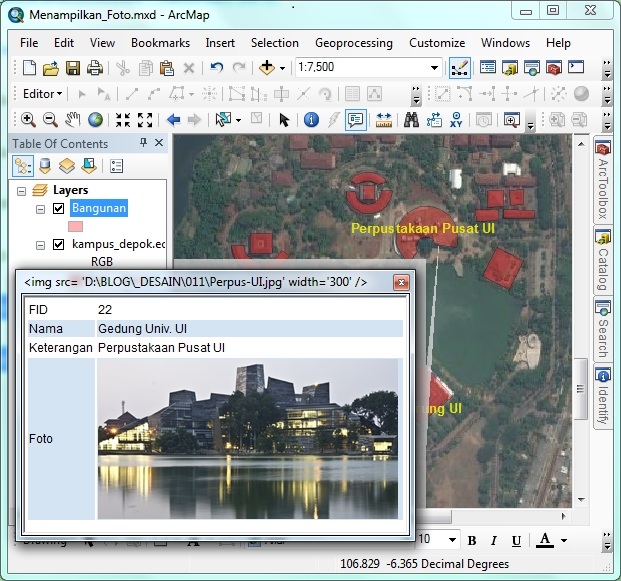Click the Perpustakaan photo in the popup
Image resolution: width=621 pixels, height=581 pixels.
click(x=248, y=439)
